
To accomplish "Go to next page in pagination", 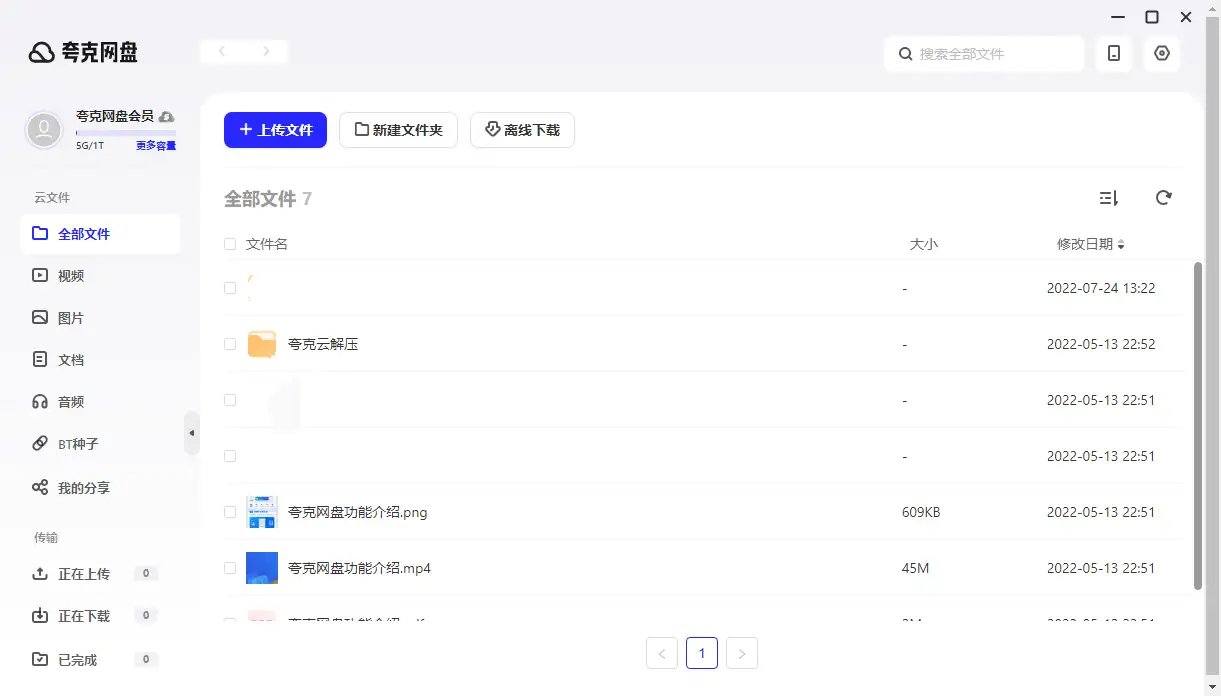I will 742,653.
